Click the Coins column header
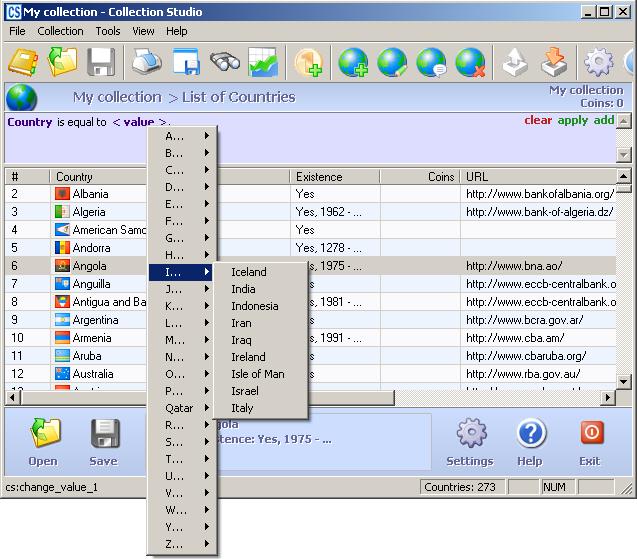Image resolution: width=637 pixels, height=559 pixels. pyautogui.click(x=420, y=177)
